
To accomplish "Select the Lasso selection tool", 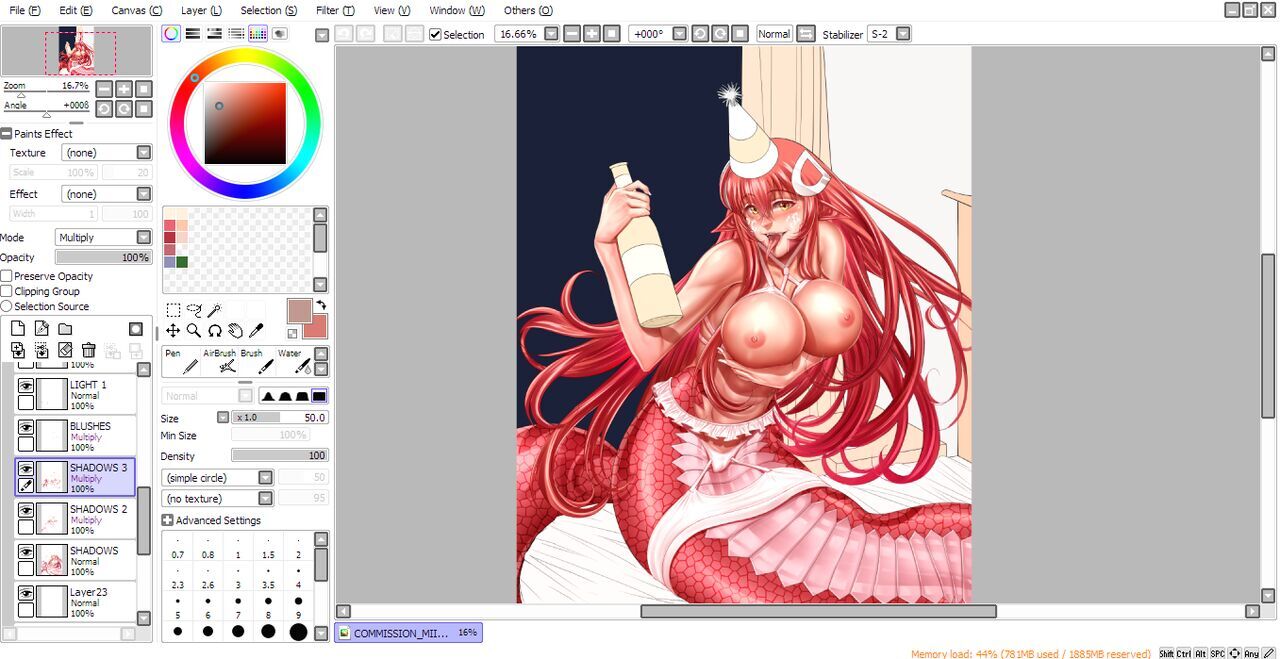I will tap(194, 310).
